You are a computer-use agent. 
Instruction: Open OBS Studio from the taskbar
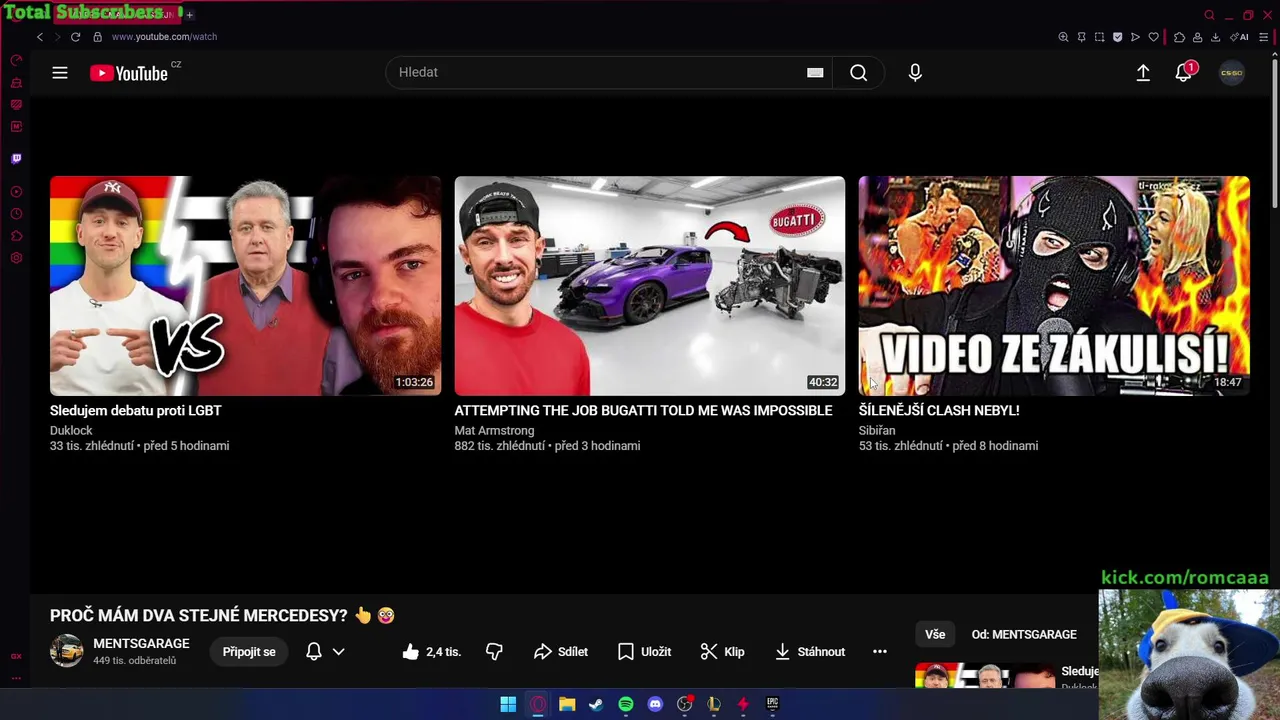click(x=684, y=704)
